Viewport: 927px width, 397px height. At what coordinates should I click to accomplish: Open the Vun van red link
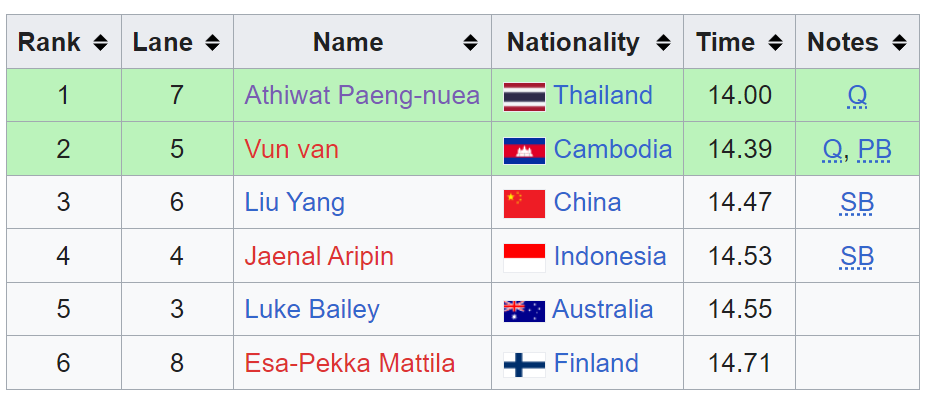click(291, 149)
